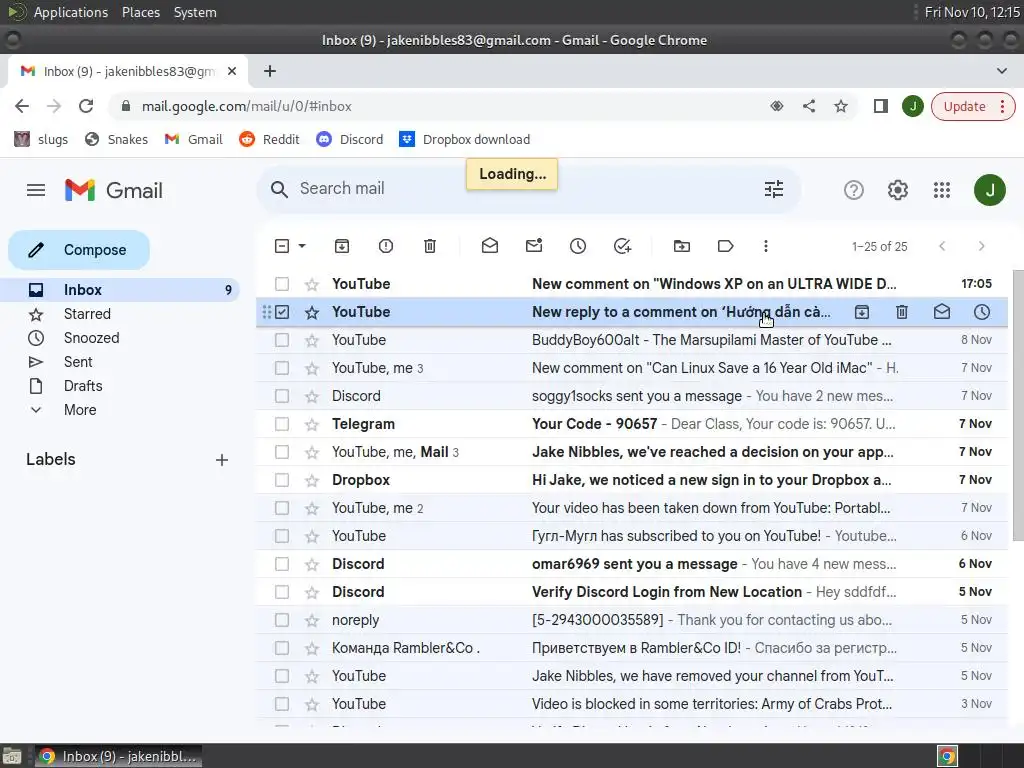
Task: Click the Delete trash icon in the top toolbar
Action: coord(430,246)
